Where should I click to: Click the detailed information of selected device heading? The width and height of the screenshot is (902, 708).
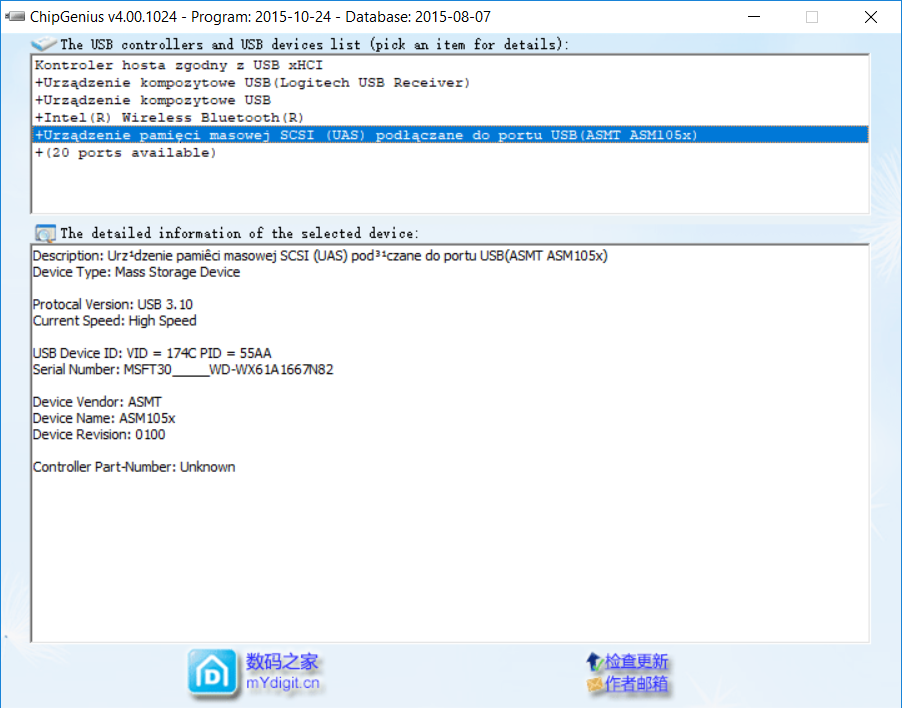[239, 233]
